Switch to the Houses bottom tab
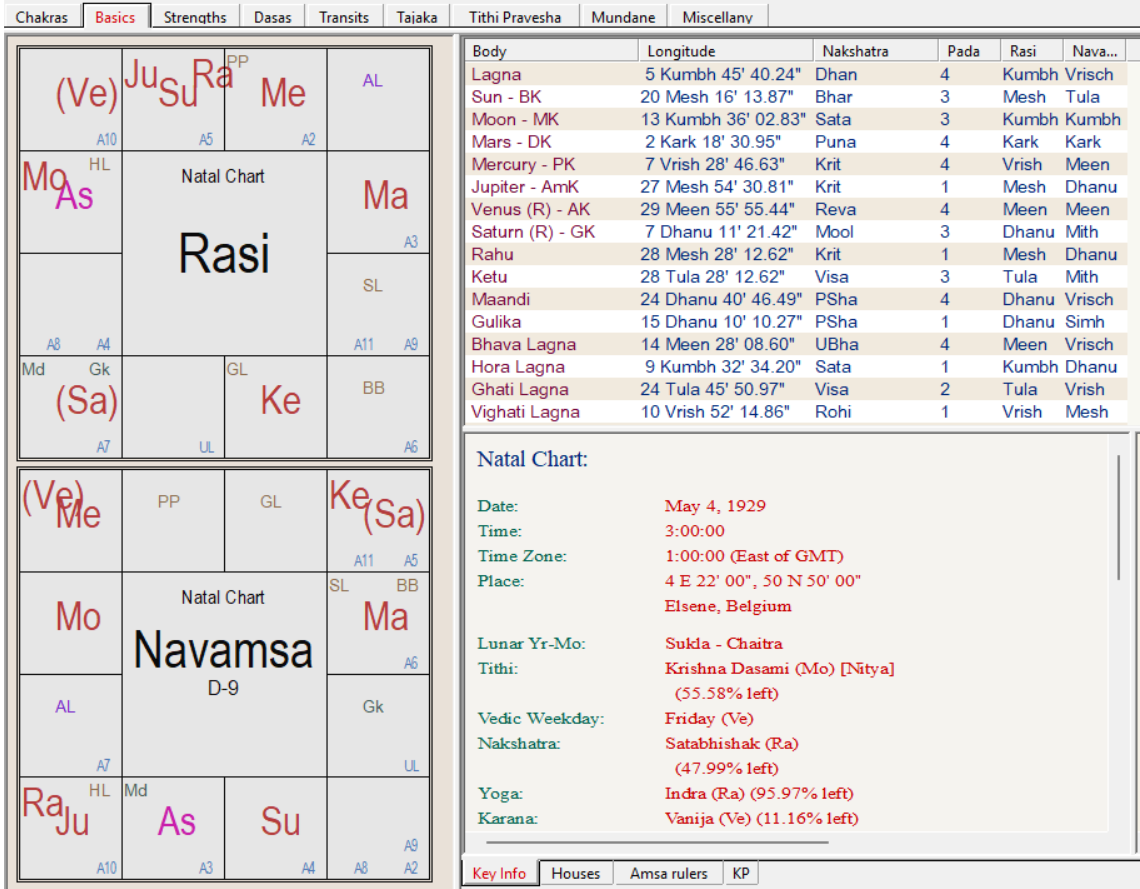The width and height of the screenshot is (1140, 889). click(575, 873)
